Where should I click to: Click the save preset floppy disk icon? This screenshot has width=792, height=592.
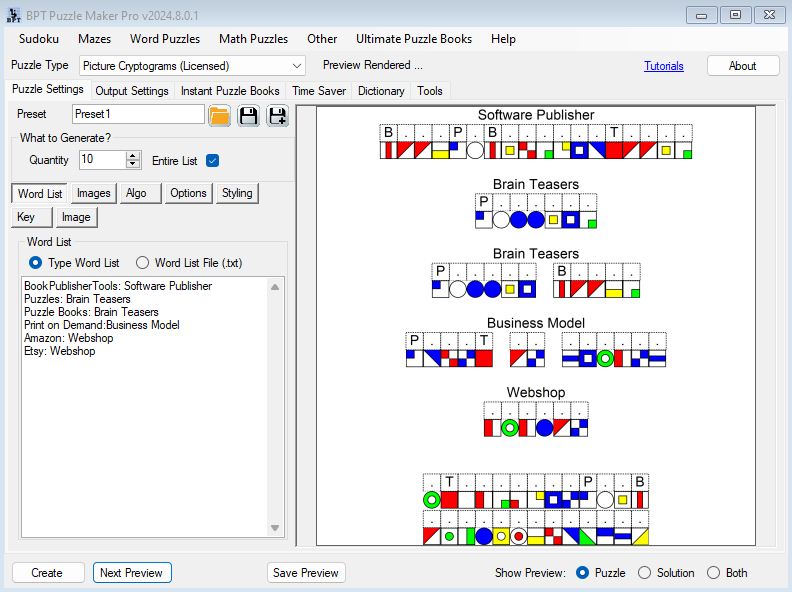click(248, 115)
